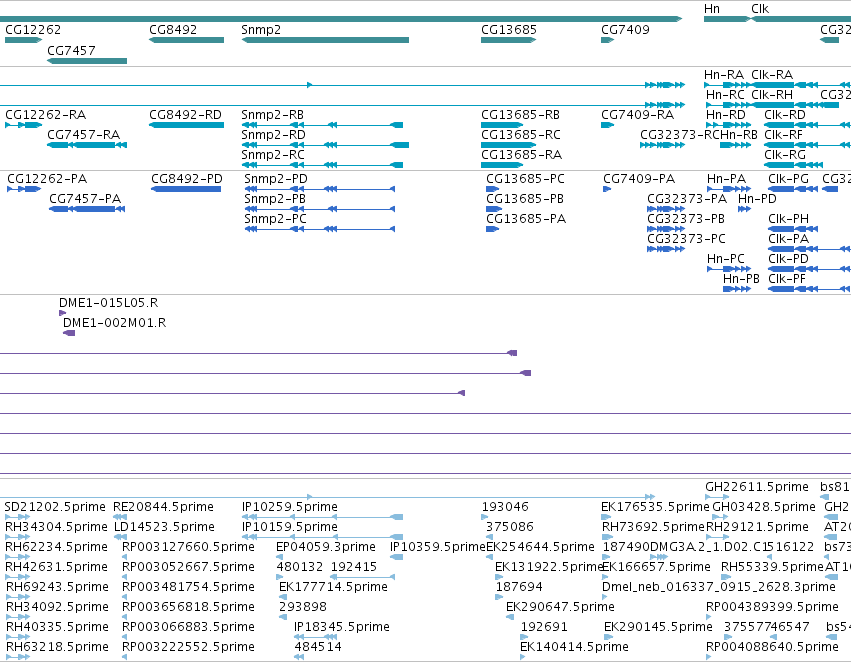This screenshot has height=662, width=851.
Task: Select the IP10259.5prime EST label
Action: click(x=290, y=507)
